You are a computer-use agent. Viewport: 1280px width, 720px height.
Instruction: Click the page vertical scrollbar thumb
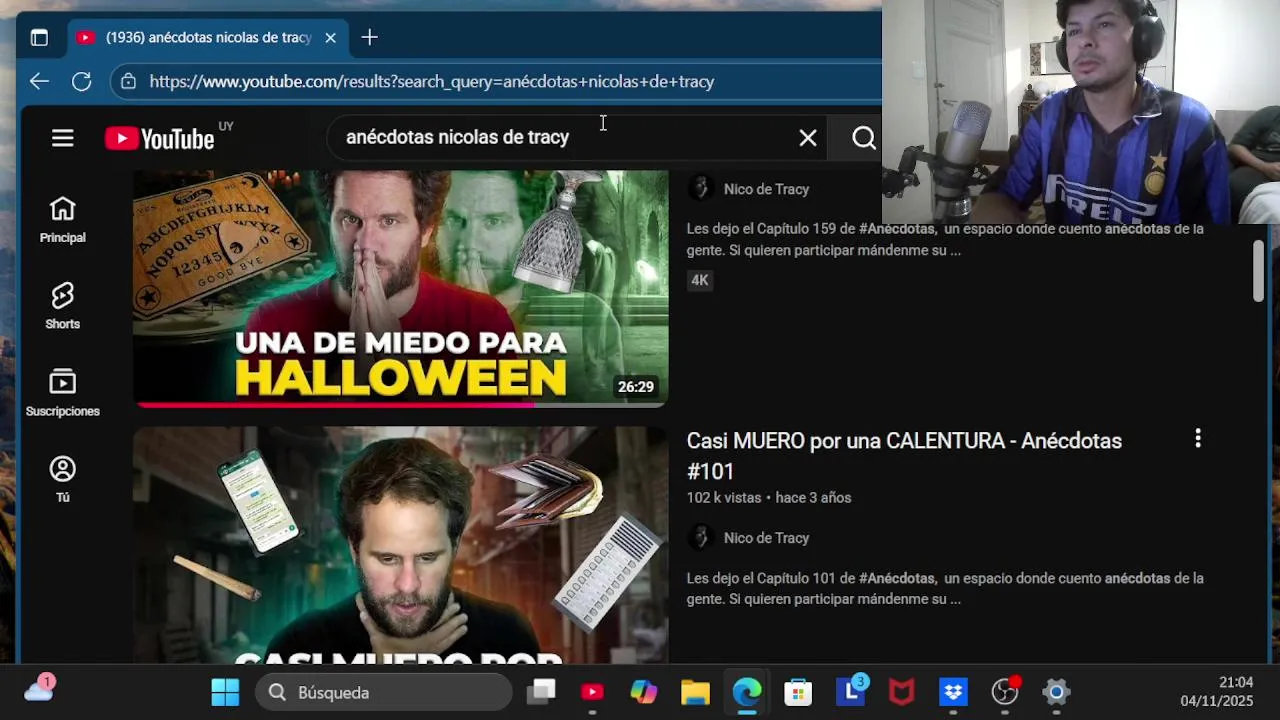[1259, 270]
